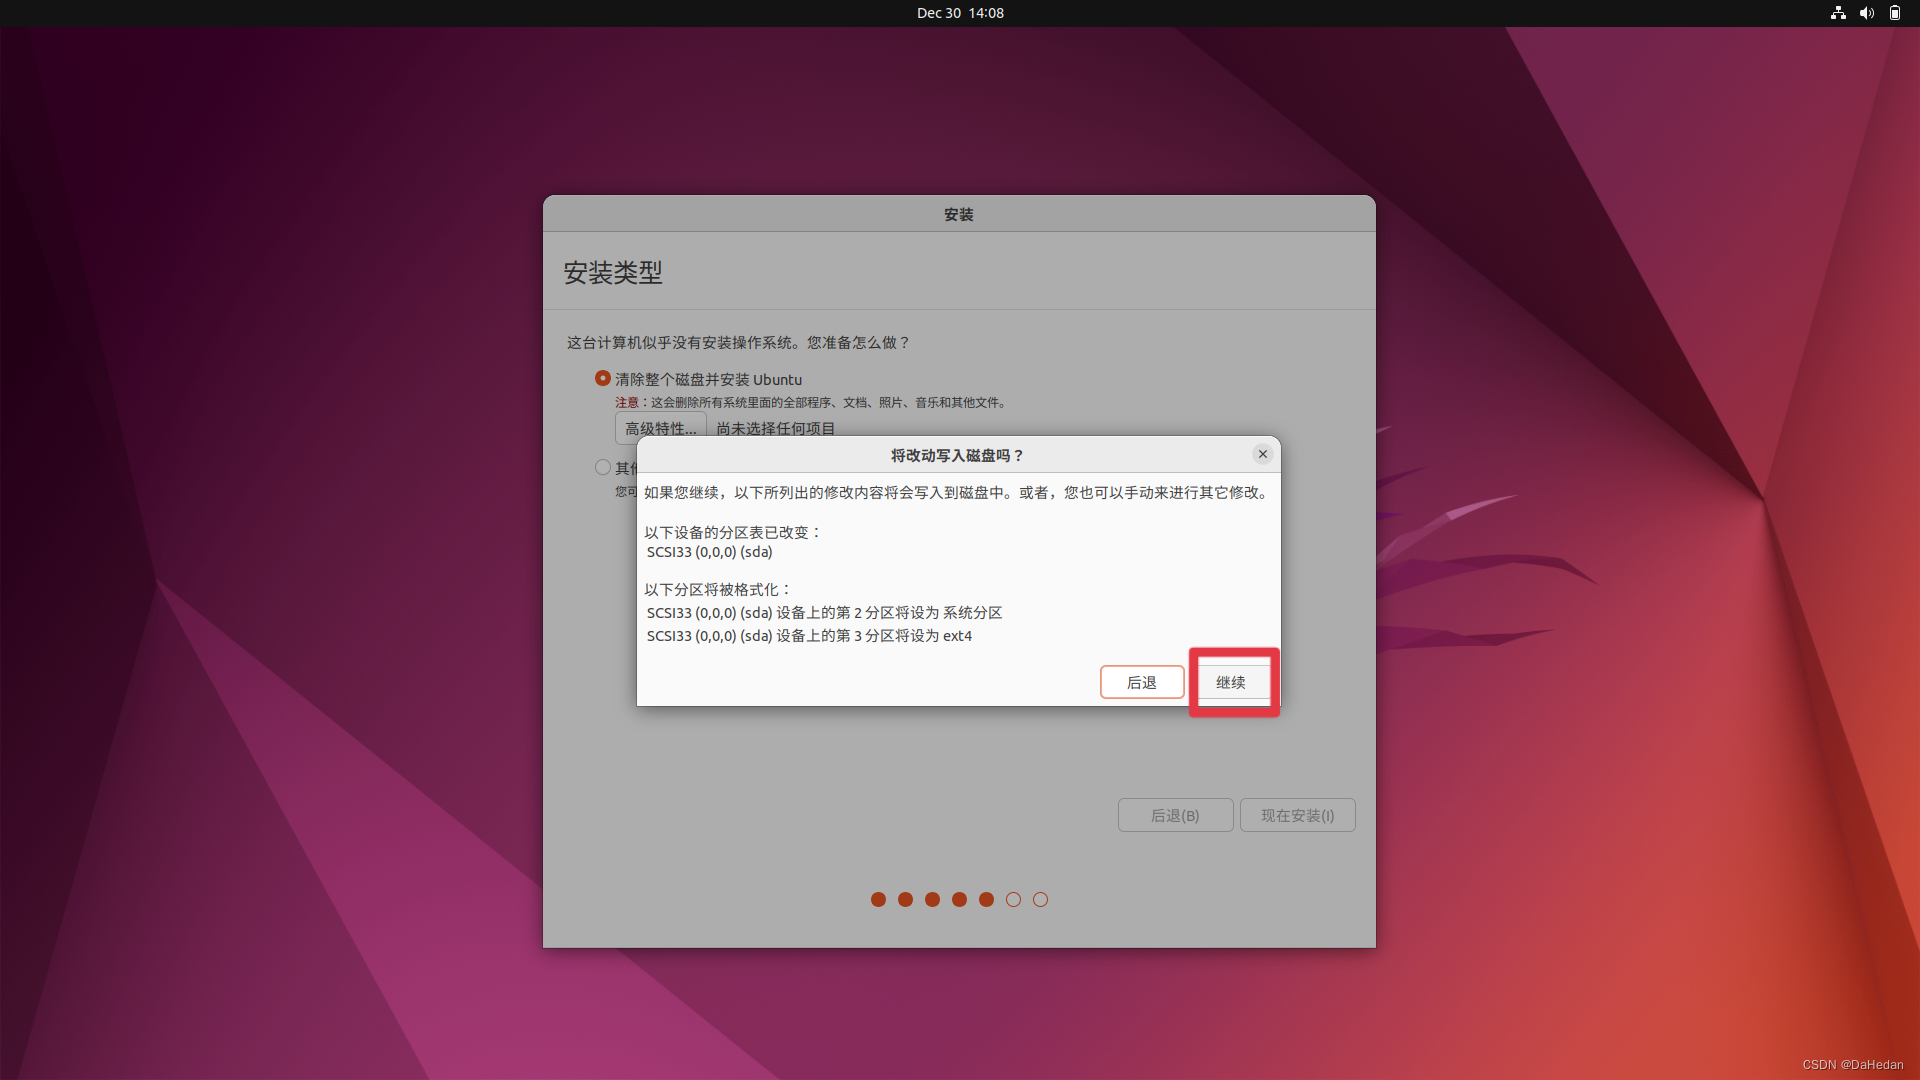Screen dimensions: 1920x1080
Task: Open the clock menu showing Dec 30 14:08
Action: point(959,13)
